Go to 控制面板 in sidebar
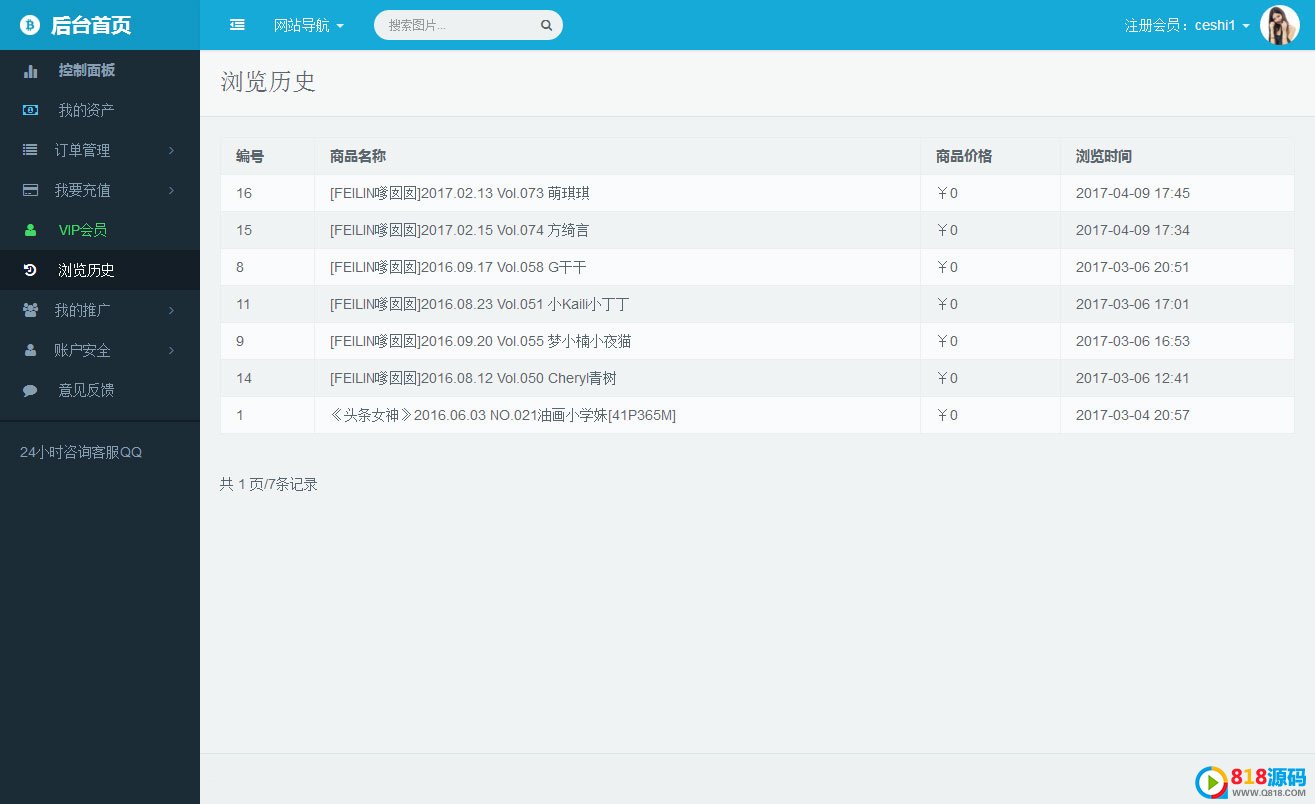The image size is (1315, 804). click(x=86, y=70)
